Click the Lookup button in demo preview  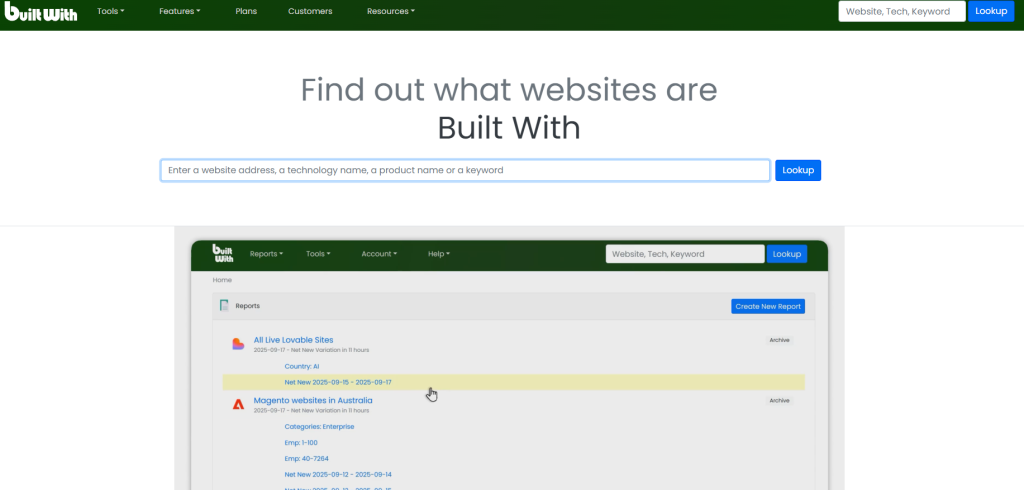click(x=787, y=253)
